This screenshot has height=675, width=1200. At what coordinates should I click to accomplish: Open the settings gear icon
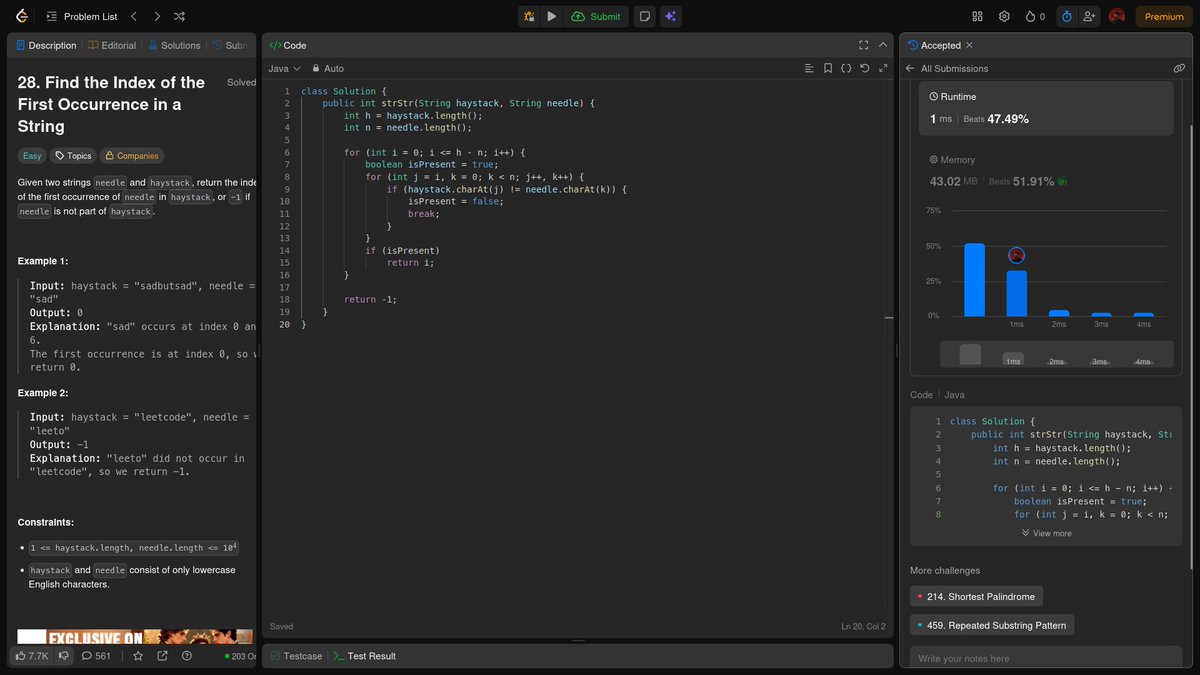[1004, 16]
